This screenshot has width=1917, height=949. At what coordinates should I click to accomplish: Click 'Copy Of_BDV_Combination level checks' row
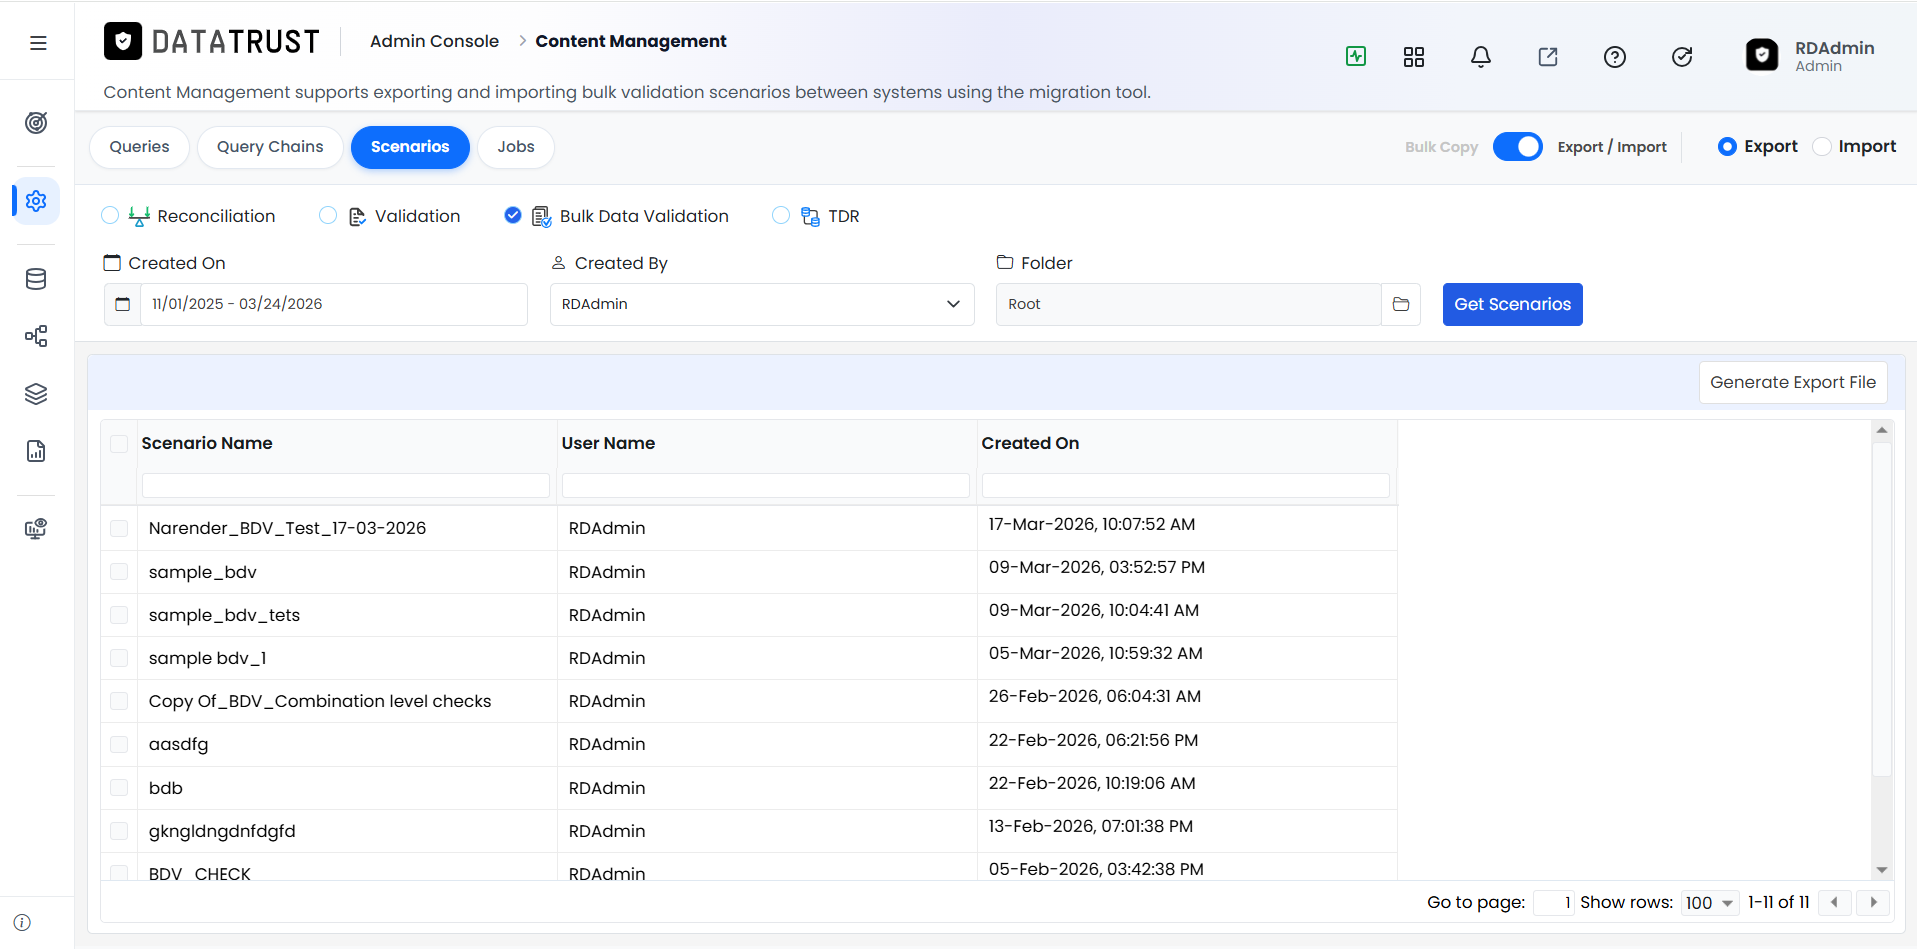click(x=749, y=701)
